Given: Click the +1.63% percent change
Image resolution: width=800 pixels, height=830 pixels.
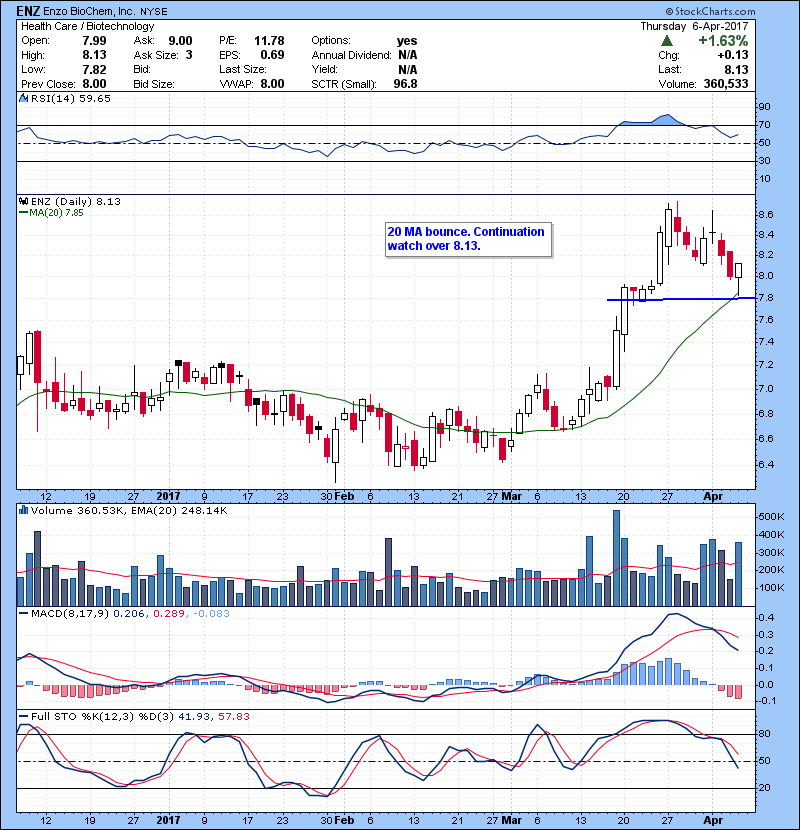Looking at the screenshot, I should pyautogui.click(x=723, y=41).
